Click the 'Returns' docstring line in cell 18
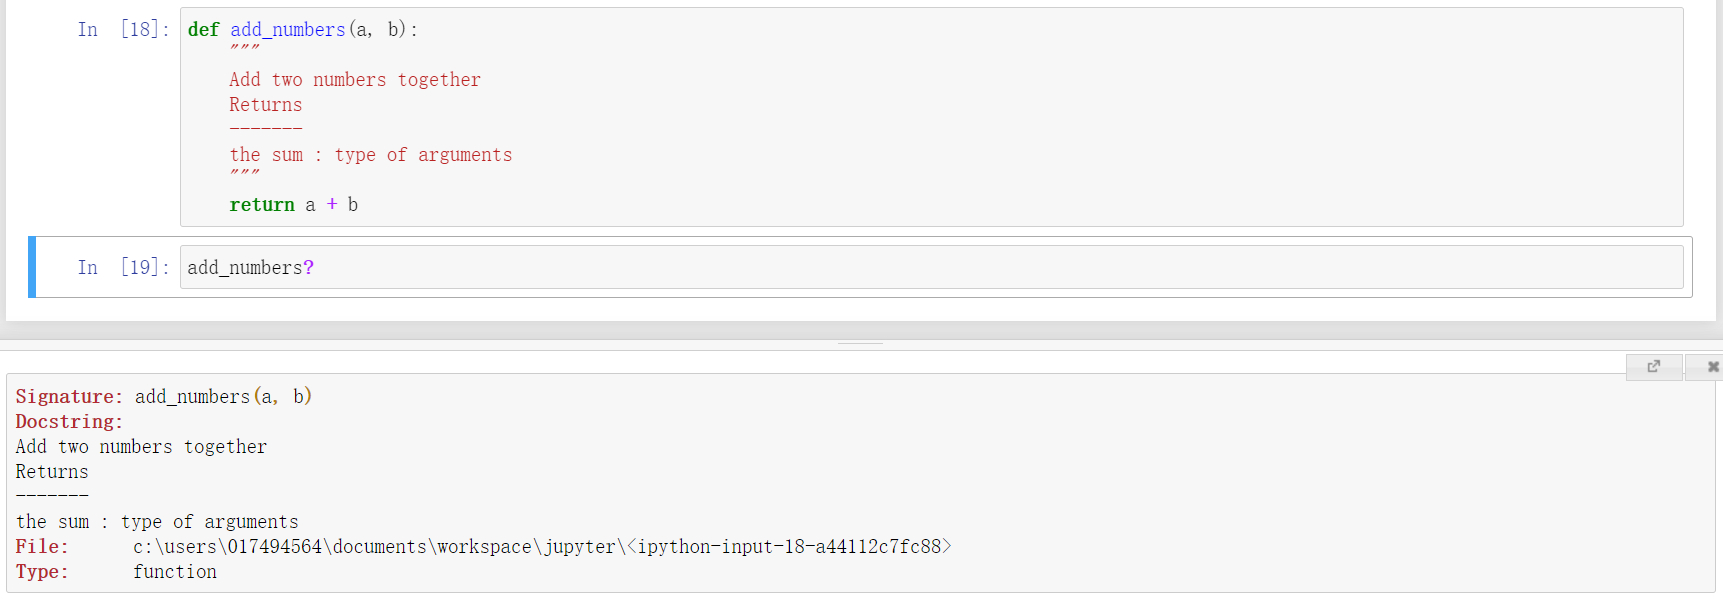Screen dimensions: 1723x600 pos(265,105)
